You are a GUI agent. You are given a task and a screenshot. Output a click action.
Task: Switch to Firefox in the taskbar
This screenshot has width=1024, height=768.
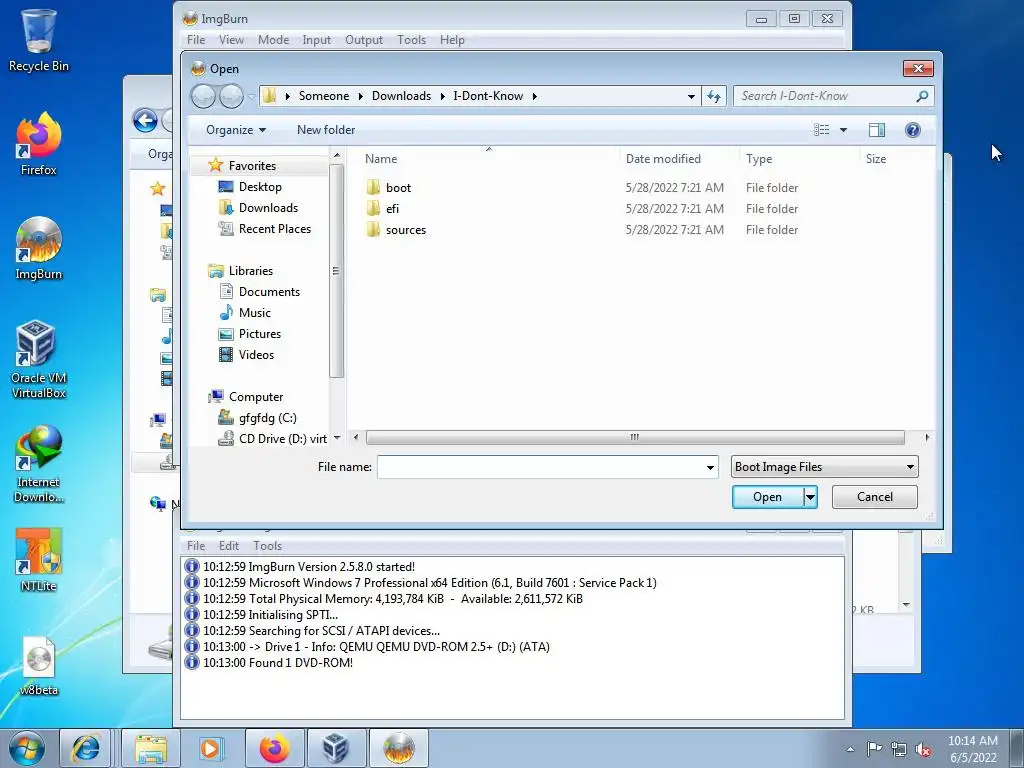click(274, 748)
